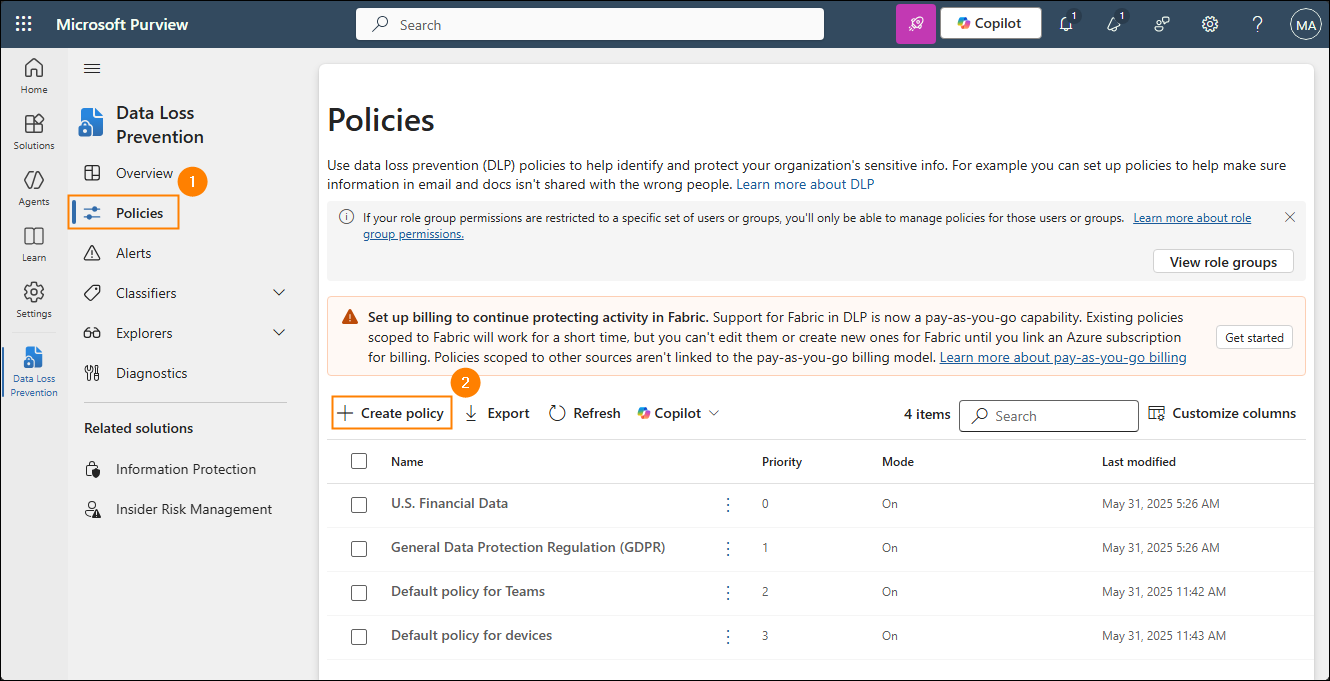
Task: Open the MA account avatar
Action: tap(1305, 24)
